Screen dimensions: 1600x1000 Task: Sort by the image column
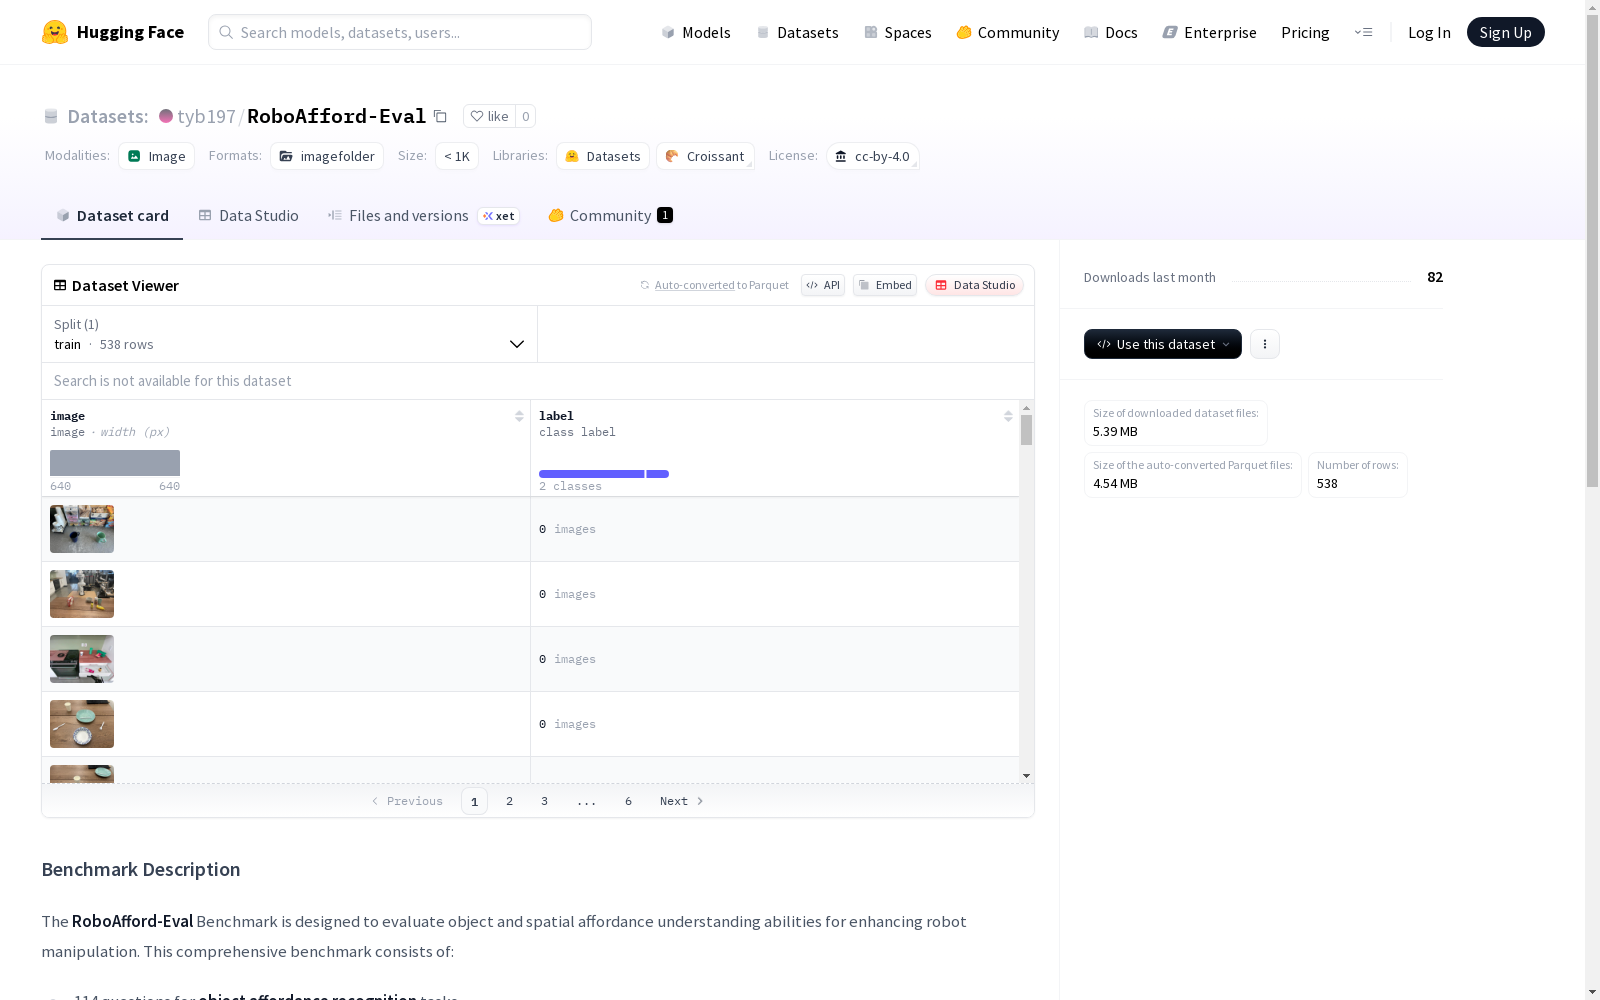coord(519,416)
